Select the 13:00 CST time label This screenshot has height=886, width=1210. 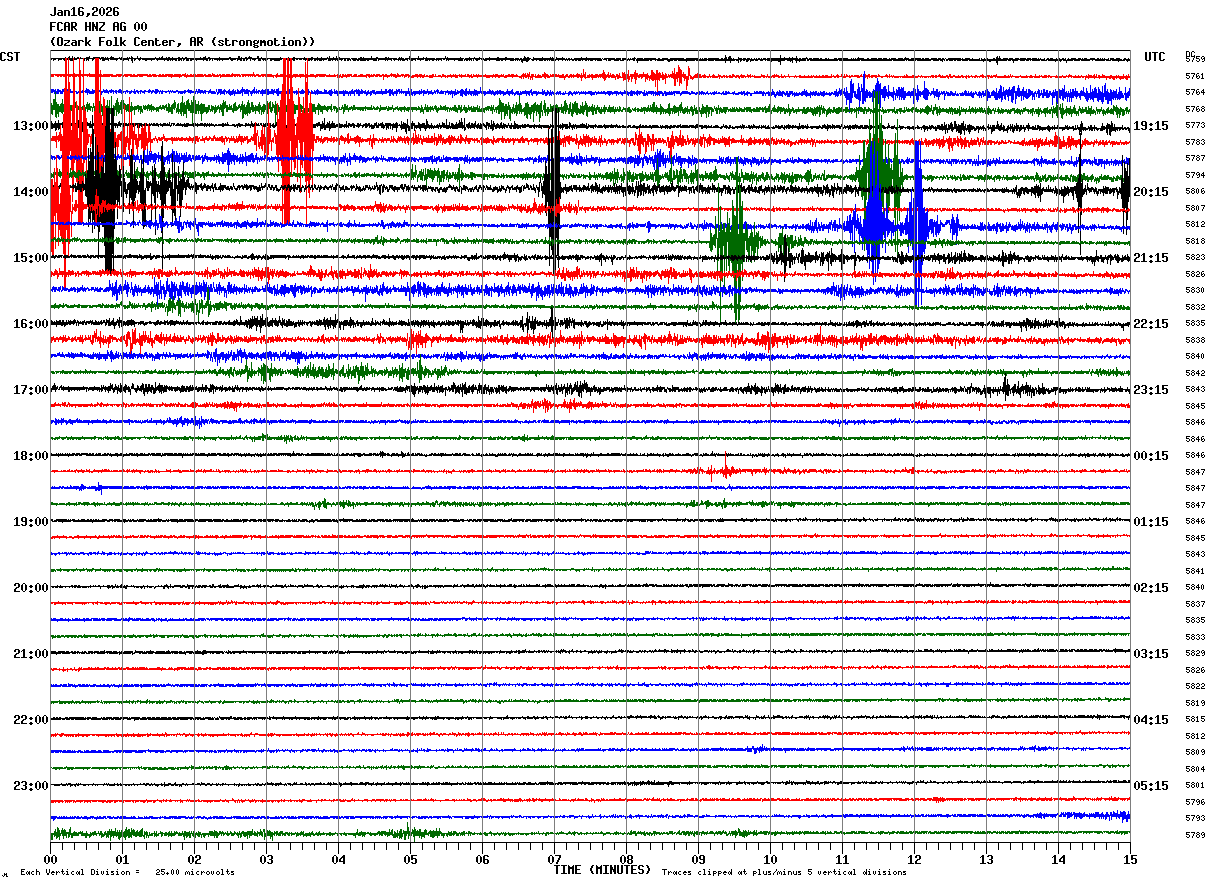[30, 126]
